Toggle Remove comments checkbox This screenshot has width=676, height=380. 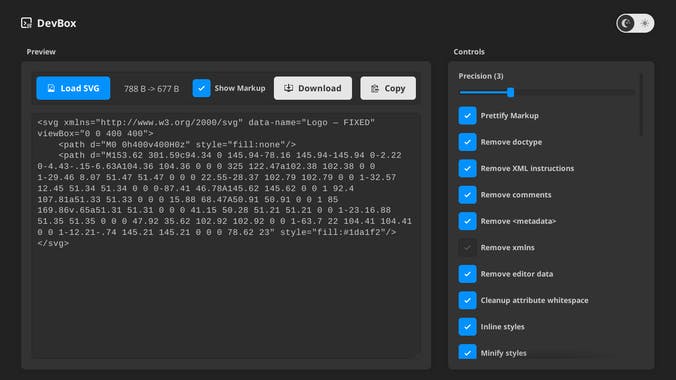467,195
